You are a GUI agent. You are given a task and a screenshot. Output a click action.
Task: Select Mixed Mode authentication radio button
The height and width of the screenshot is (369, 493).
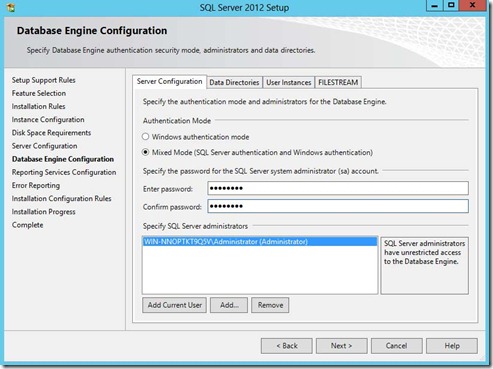click(x=145, y=152)
